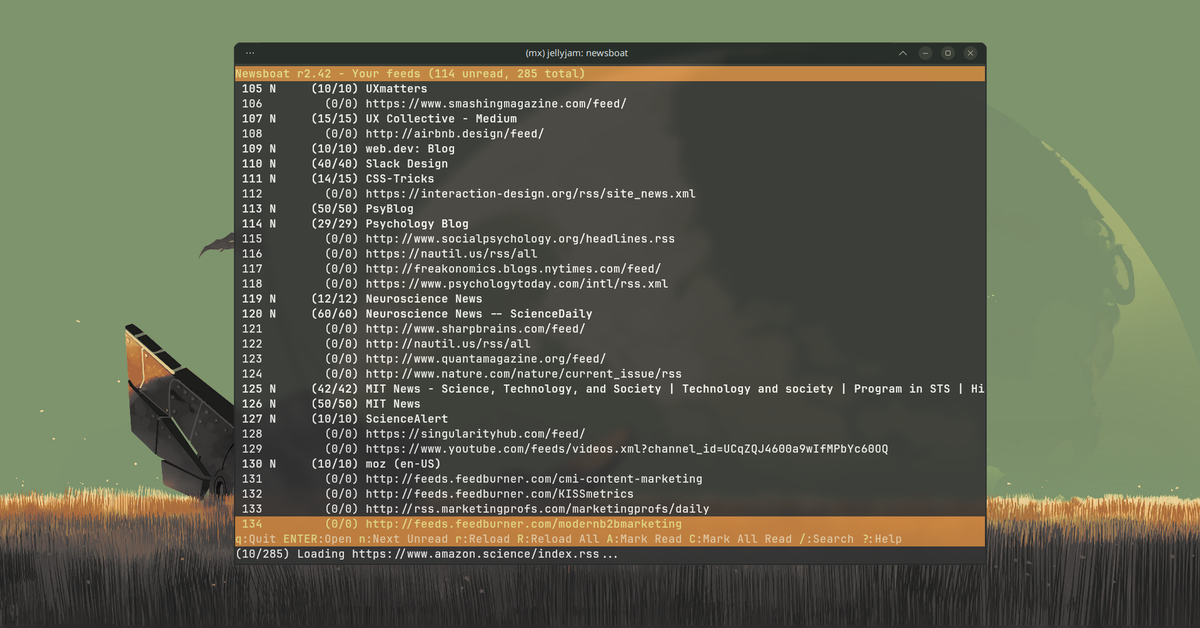1200x628 pixels.
Task: Select the UXmatters feed row
Action: (396, 89)
